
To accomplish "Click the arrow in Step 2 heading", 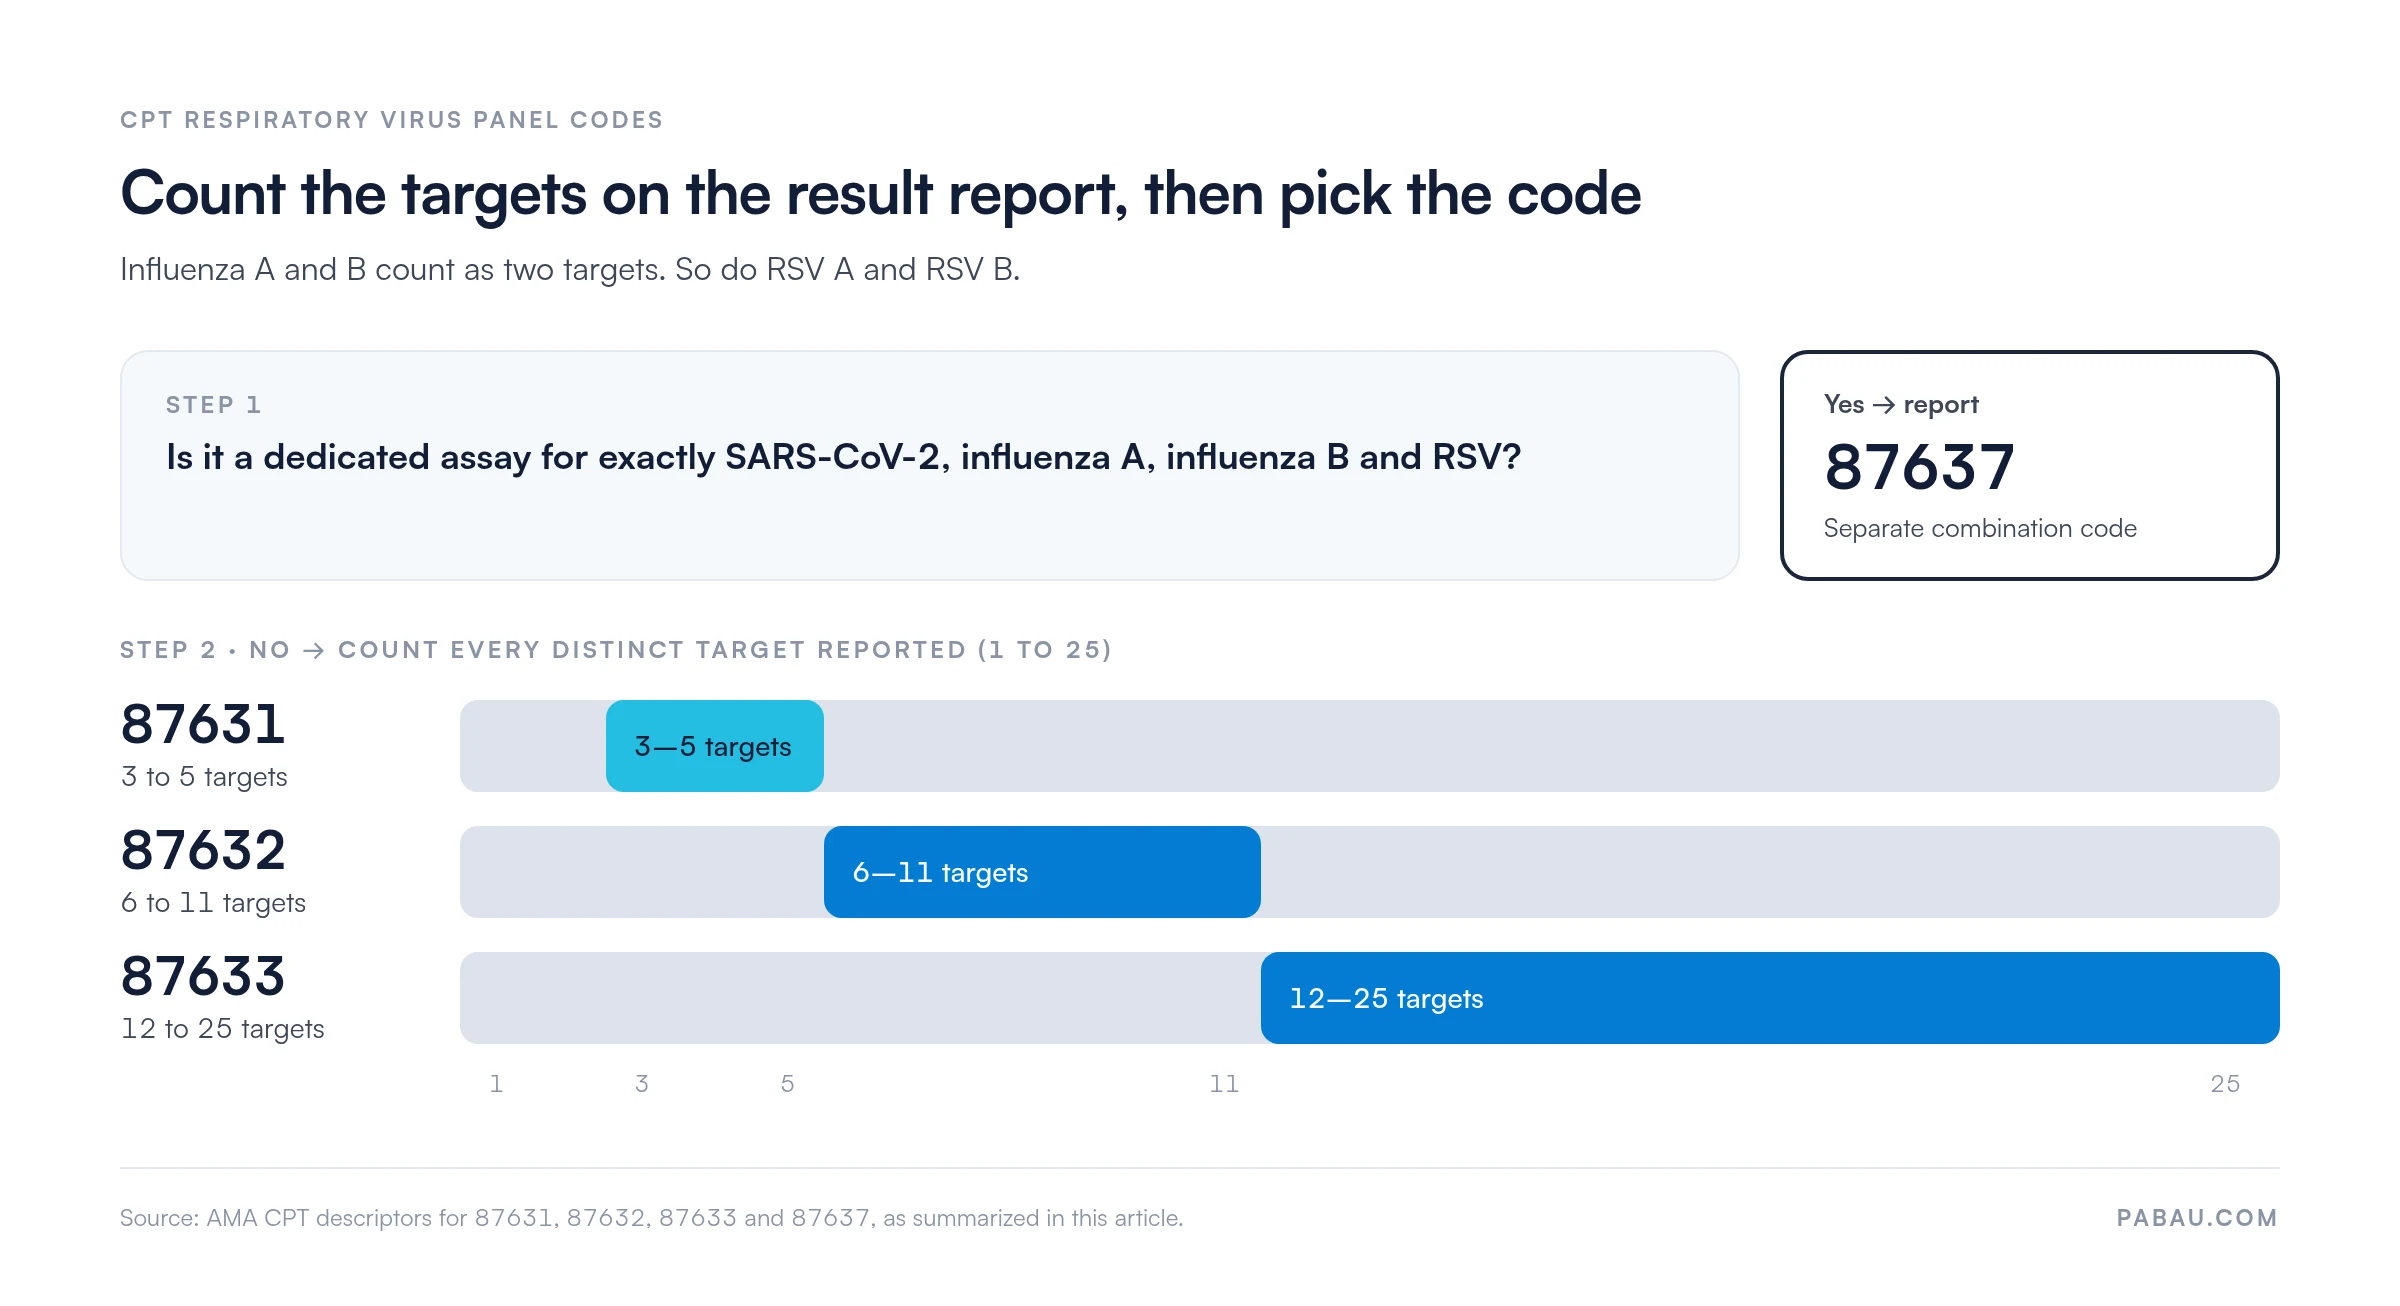I will (x=314, y=651).
